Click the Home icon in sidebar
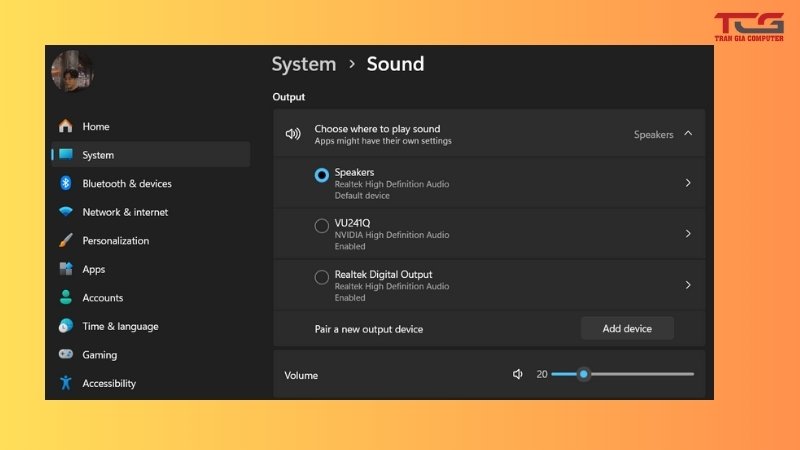800x450 pixels. (66, 126)
